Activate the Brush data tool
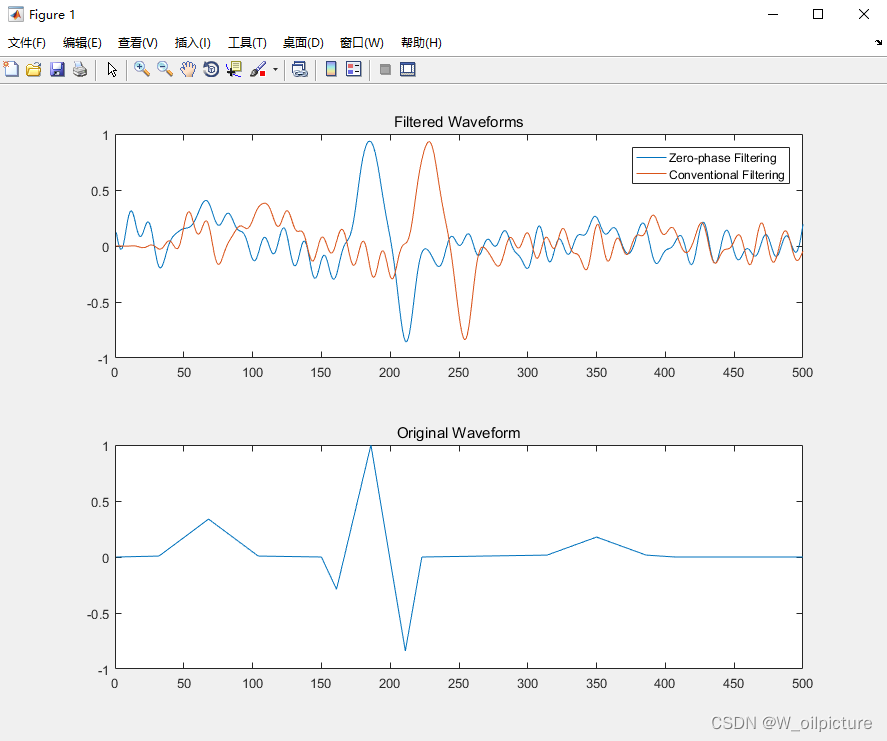 pos(258,70)
